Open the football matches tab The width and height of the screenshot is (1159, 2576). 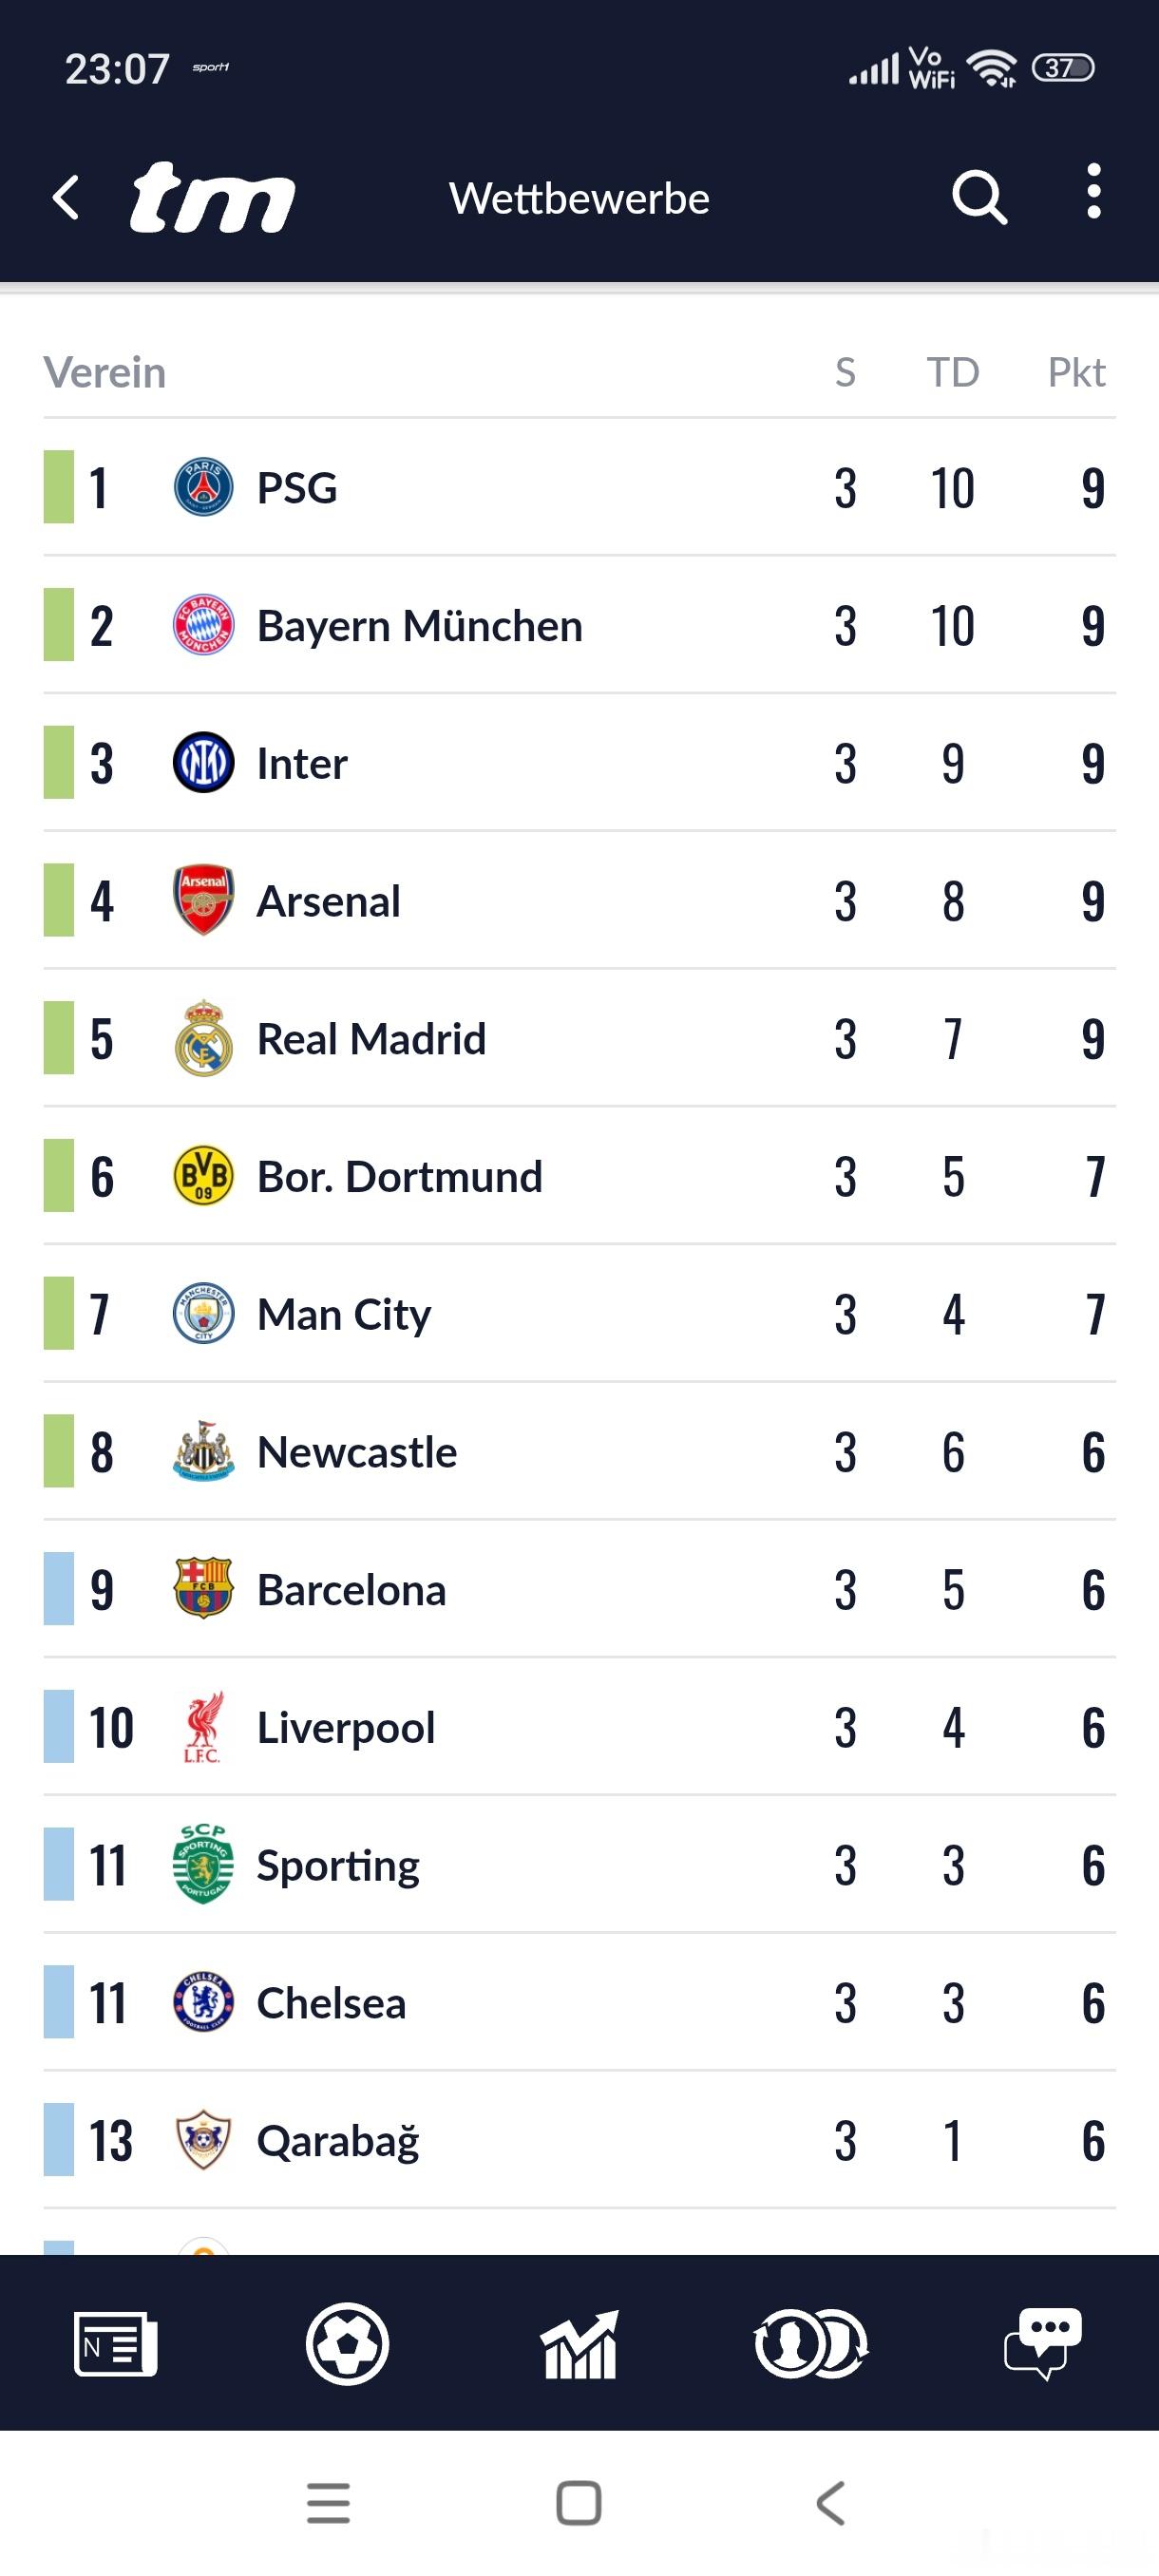pyautogui.click(x=347, y=2343)
